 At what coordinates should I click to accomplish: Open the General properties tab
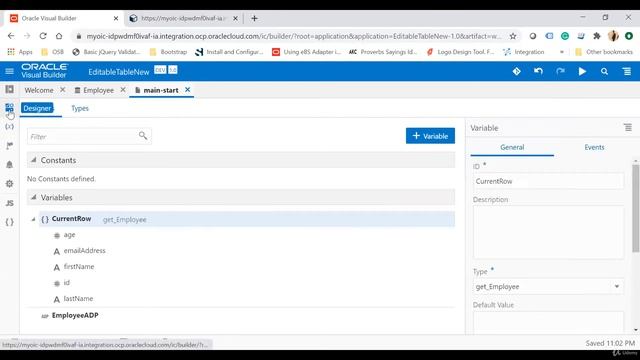512,147
